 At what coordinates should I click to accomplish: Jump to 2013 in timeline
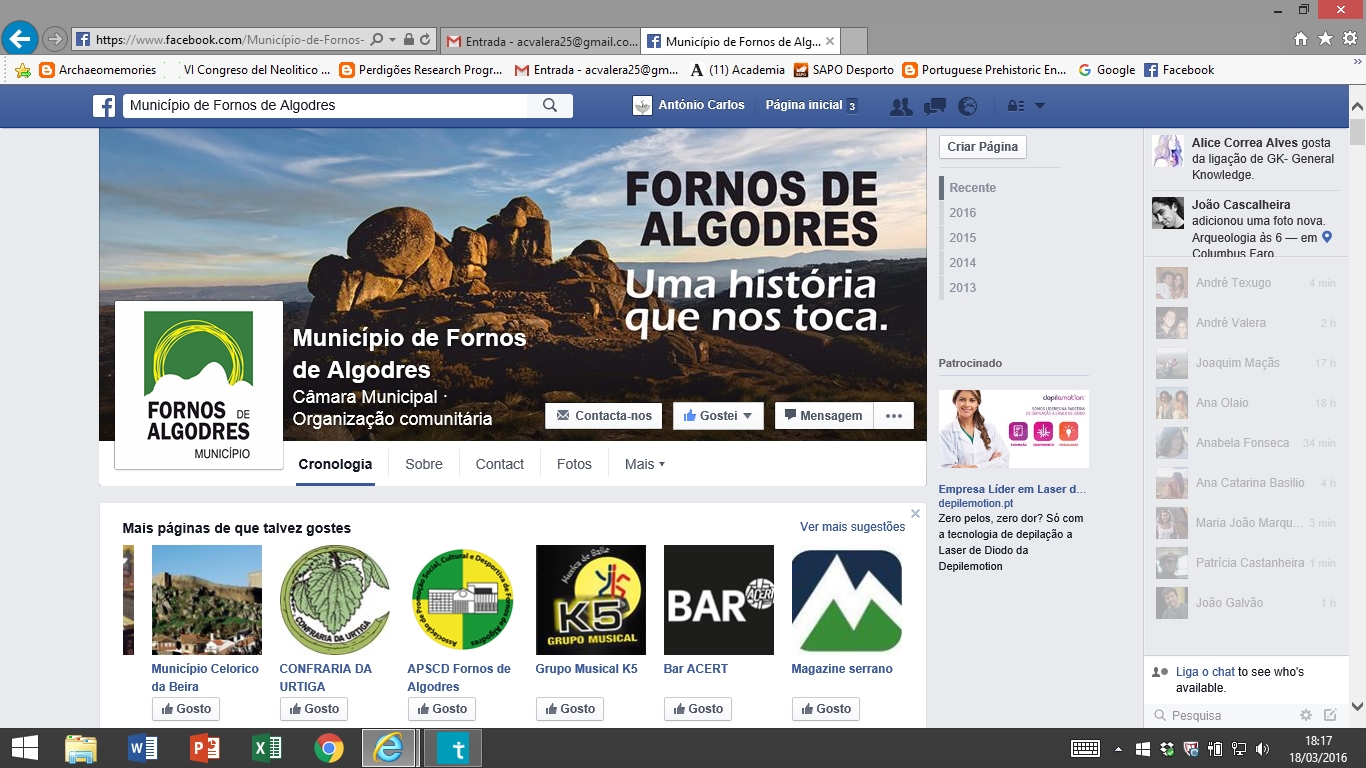(x=963, y=287)
